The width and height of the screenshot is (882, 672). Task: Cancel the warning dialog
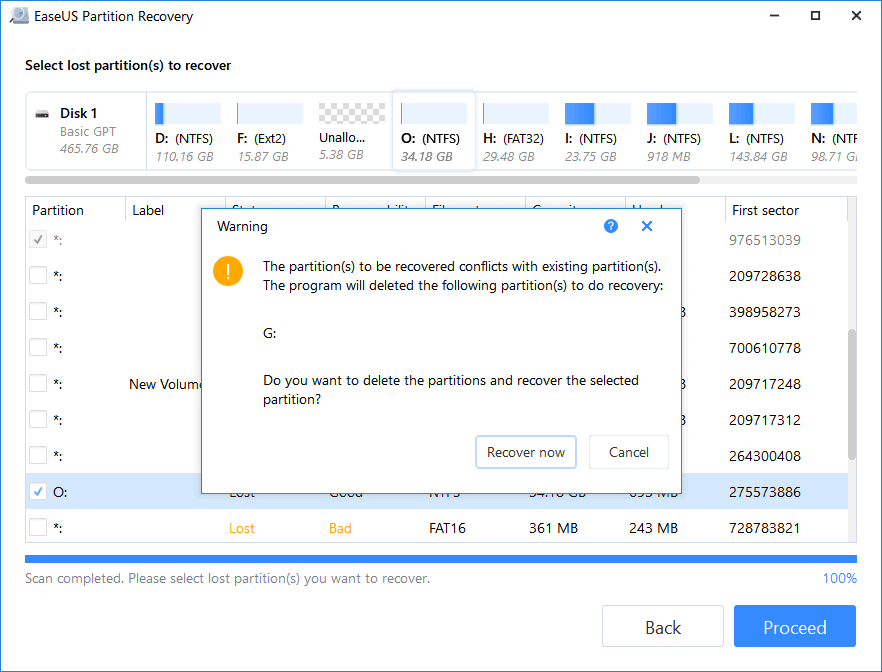(628, 452)
